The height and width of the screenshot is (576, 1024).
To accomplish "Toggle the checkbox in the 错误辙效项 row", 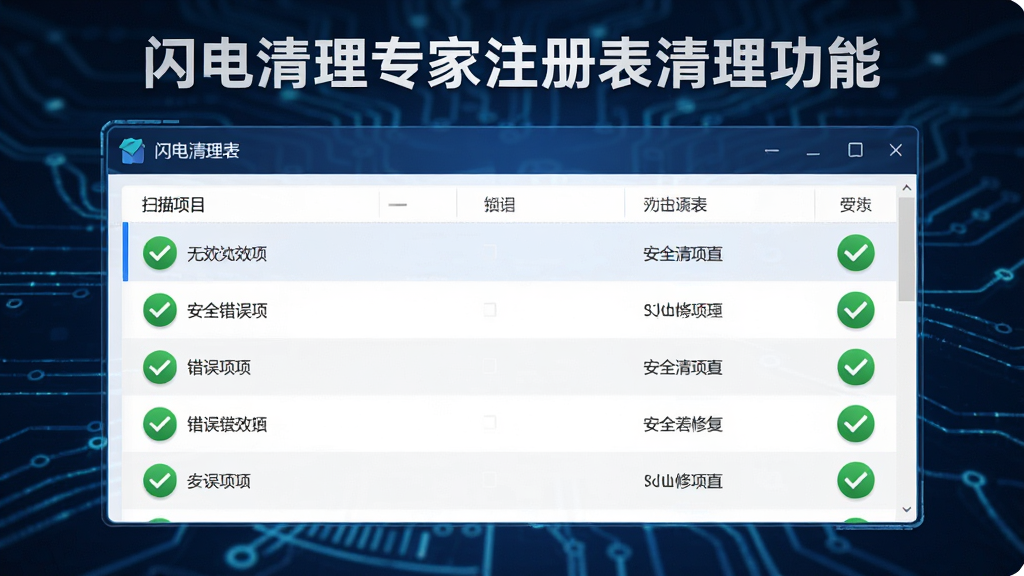I will pos(490,423).
